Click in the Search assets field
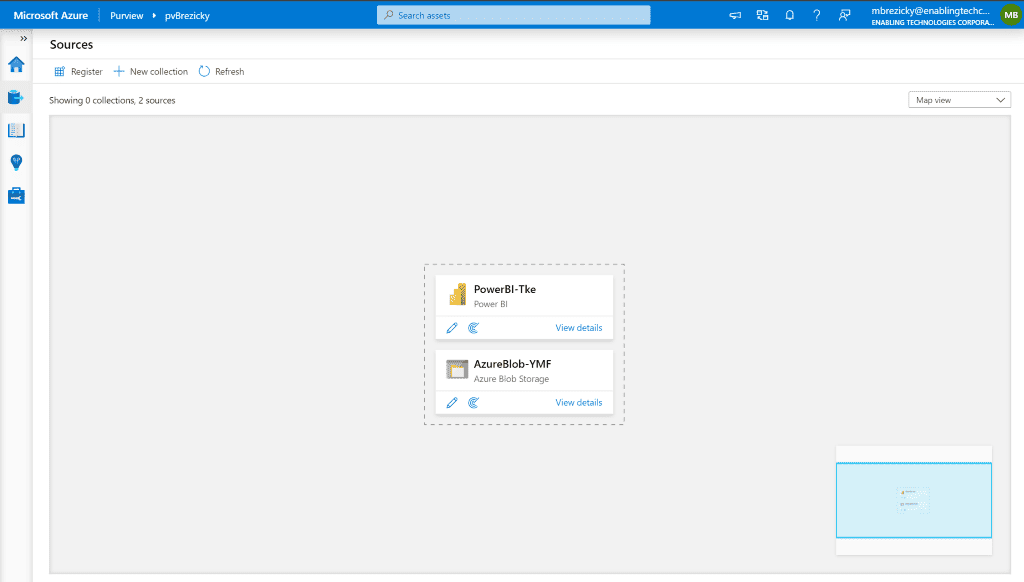This screenshot has height=582, width=1024. [x=513, y=15]
